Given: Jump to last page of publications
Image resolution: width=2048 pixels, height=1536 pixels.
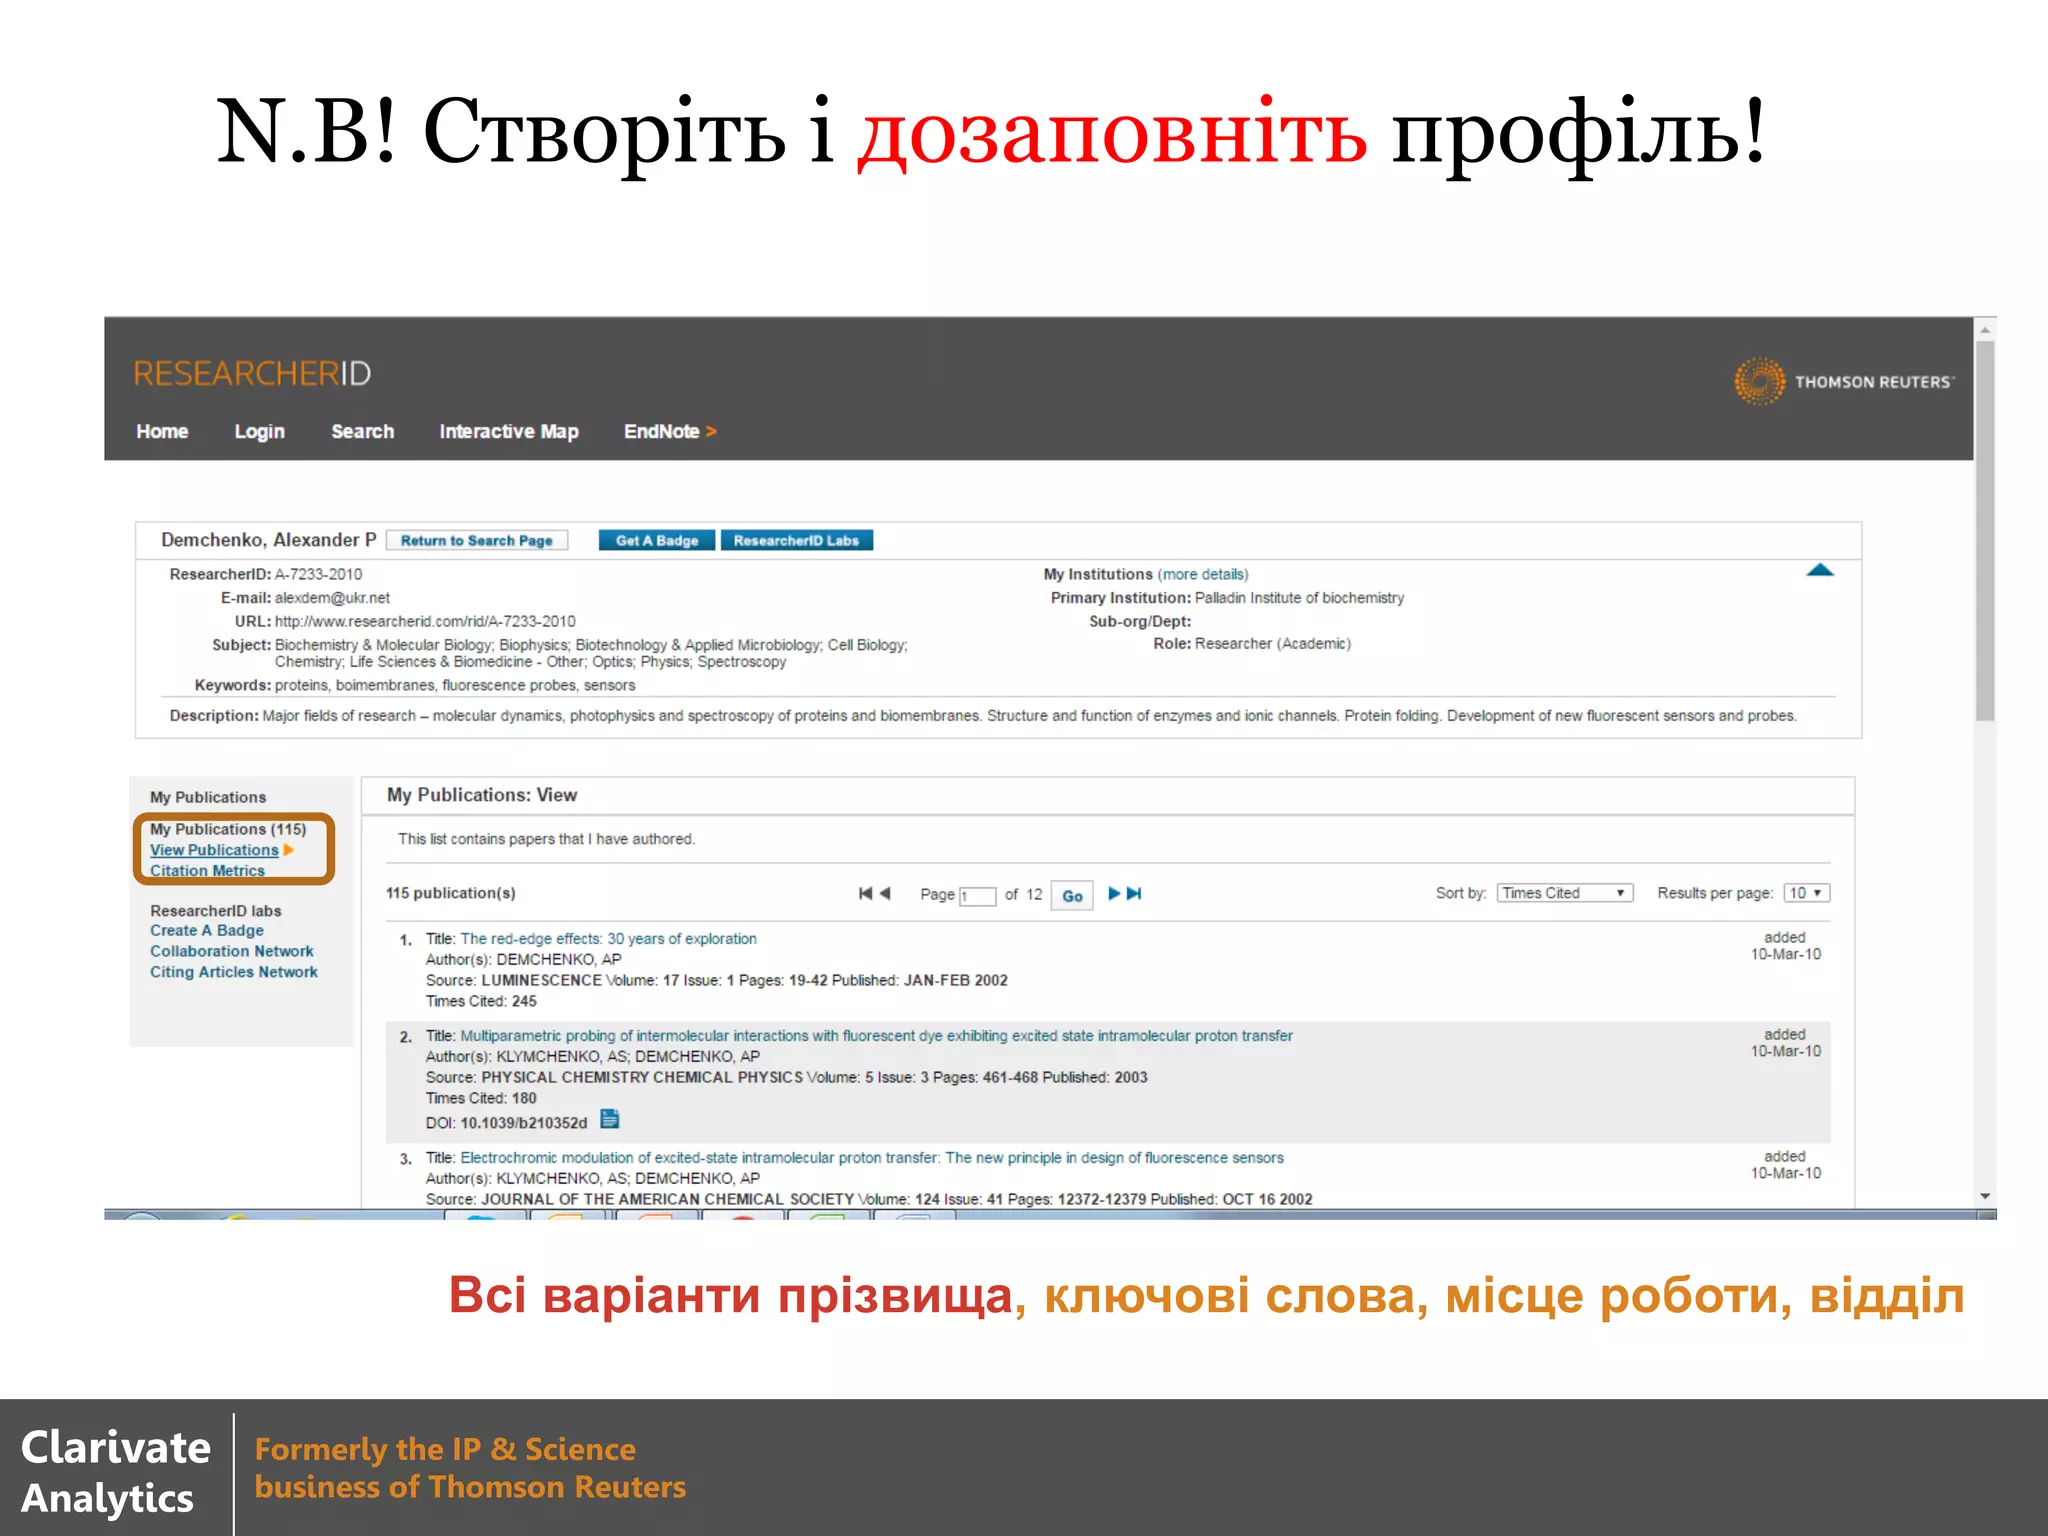Looking at the screenshot, I should pyautogui.click(x=1134, y=893).
